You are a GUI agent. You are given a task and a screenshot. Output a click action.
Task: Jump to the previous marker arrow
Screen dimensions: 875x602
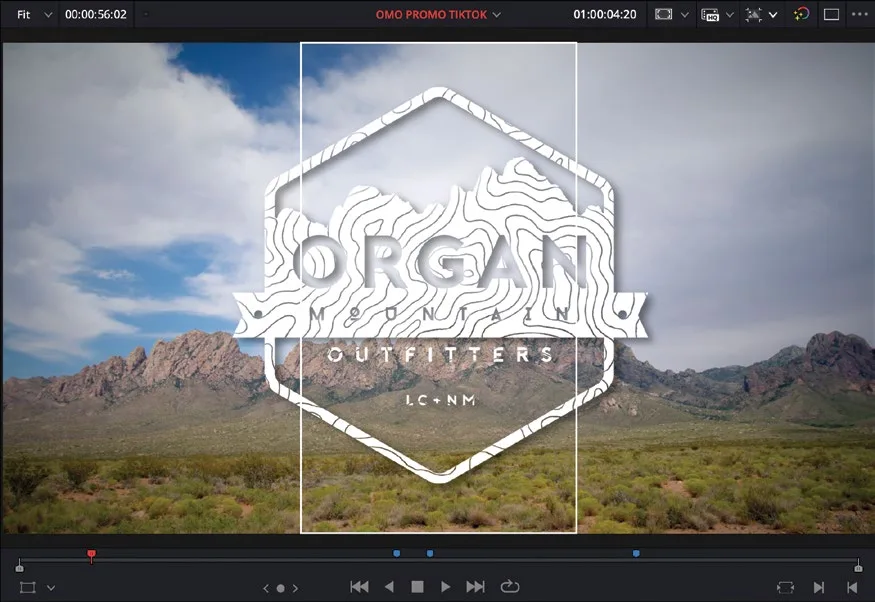(266, 588)
